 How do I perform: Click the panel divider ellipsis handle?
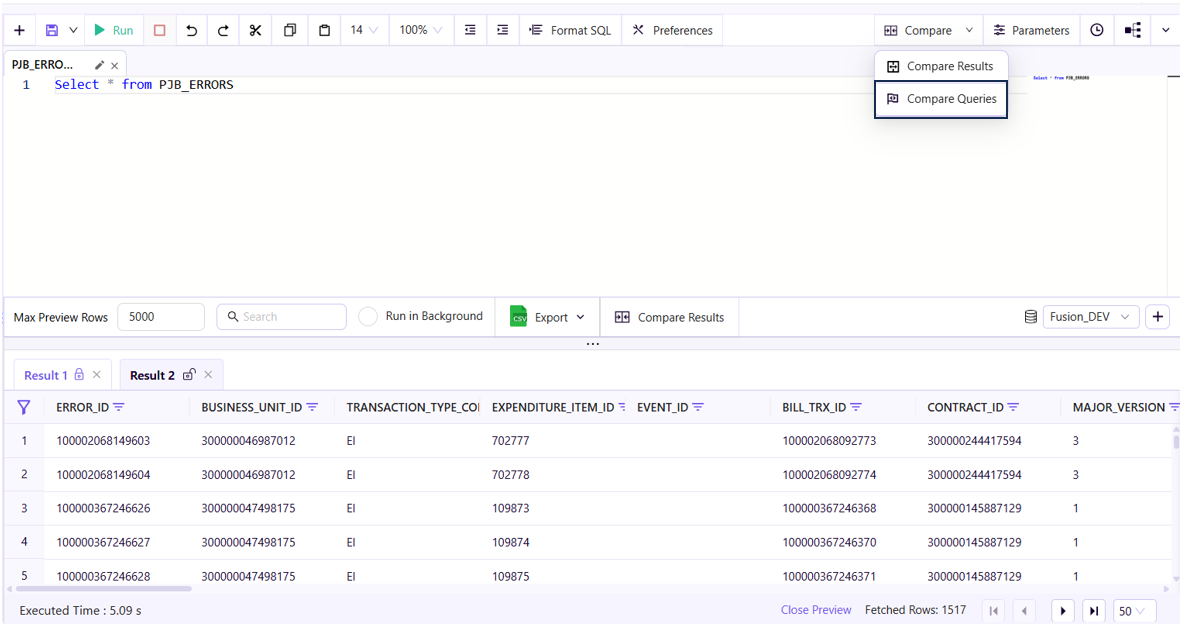point(593,344)
